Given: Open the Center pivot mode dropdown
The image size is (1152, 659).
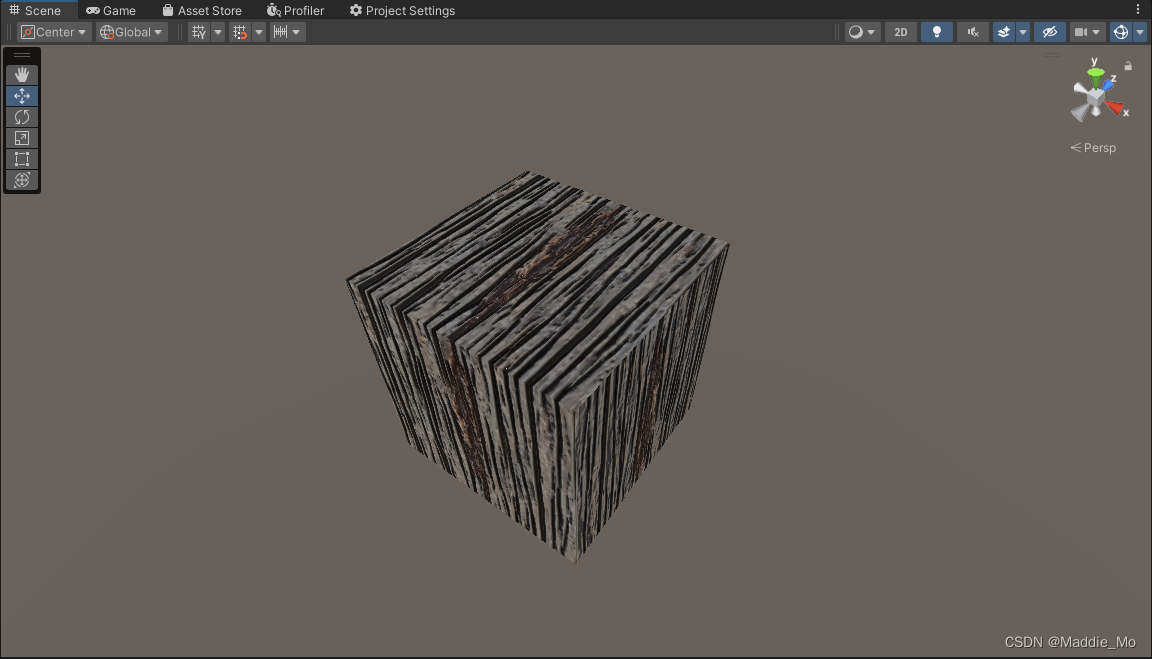Looking at the screenshot, I should 54,32.
